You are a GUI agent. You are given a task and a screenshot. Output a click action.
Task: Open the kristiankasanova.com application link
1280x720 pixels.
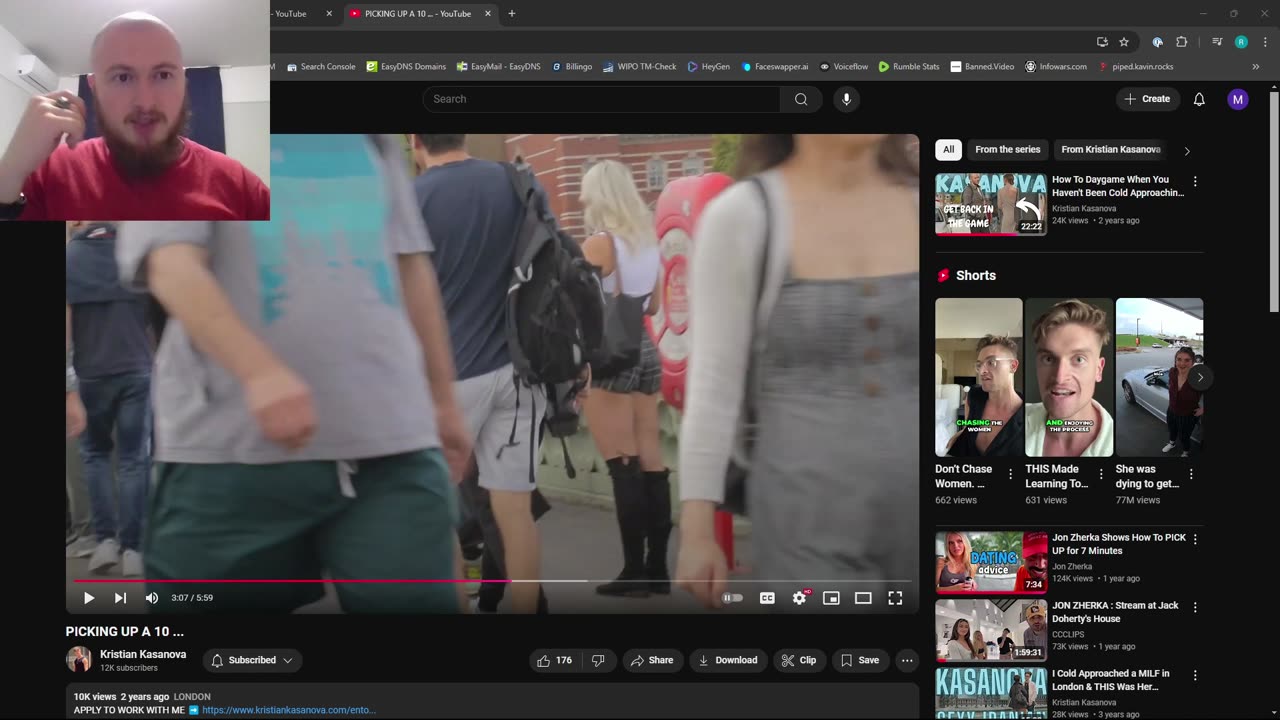289,710
